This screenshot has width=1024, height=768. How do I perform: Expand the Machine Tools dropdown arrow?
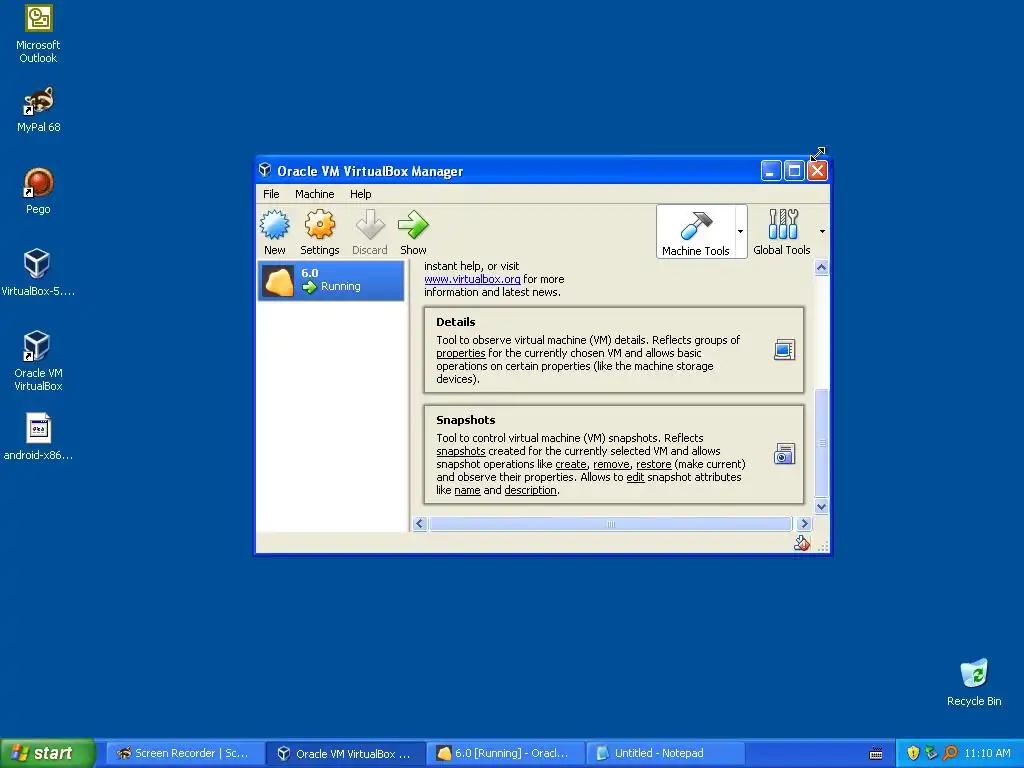[741, 232]
